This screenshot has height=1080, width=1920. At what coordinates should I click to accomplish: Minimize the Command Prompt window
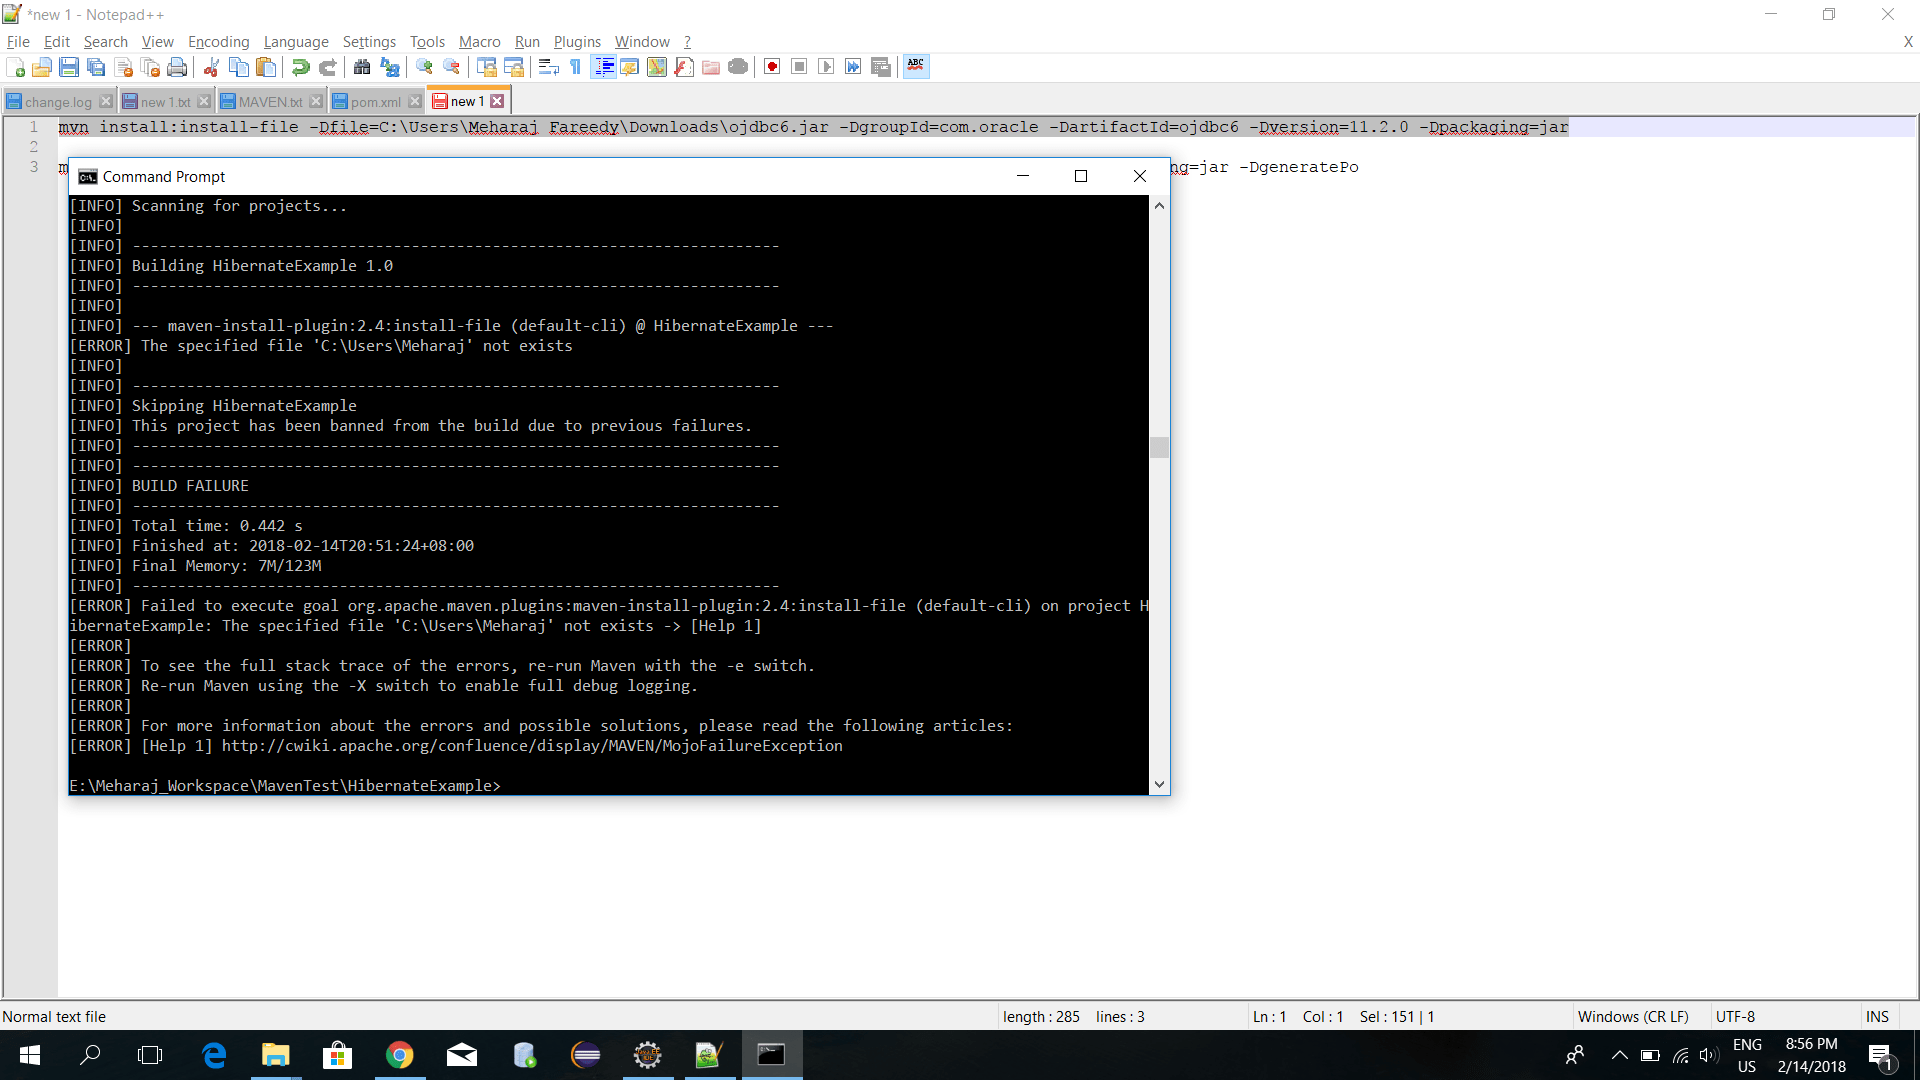[1023, 176]
